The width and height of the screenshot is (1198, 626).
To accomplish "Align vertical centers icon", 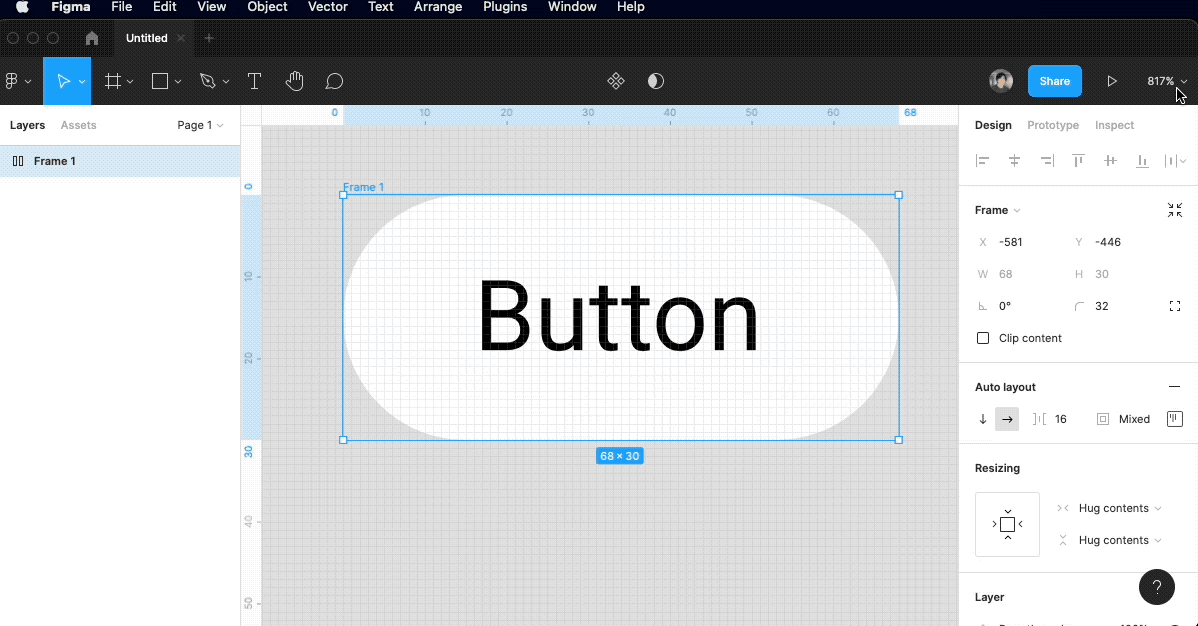I will [x=1110, y=161].
